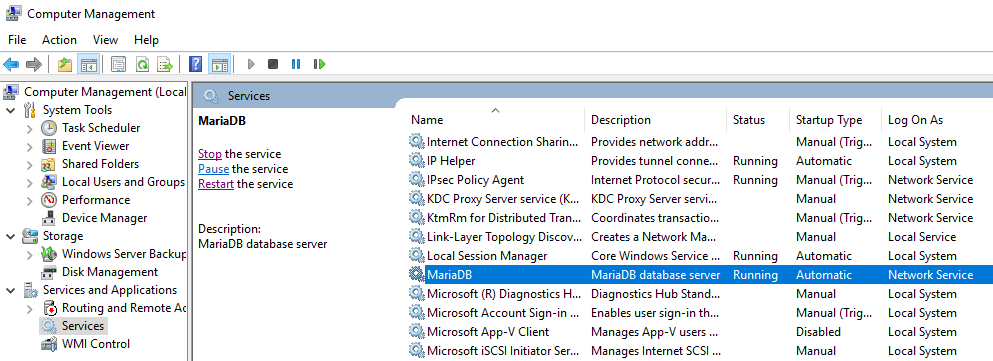Click the Pause Service toolbar icon
The image size is (993, 361).
[x=296, y=64]
